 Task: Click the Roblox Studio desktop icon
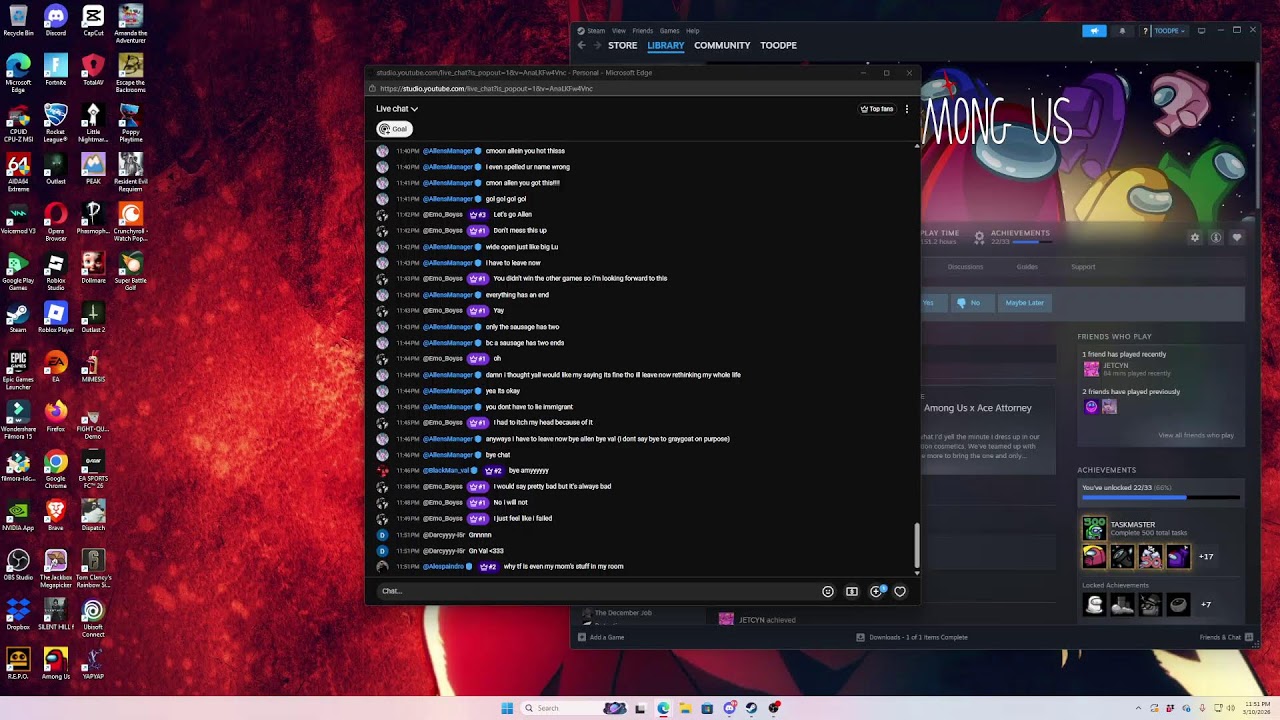(x=55, y=272)
